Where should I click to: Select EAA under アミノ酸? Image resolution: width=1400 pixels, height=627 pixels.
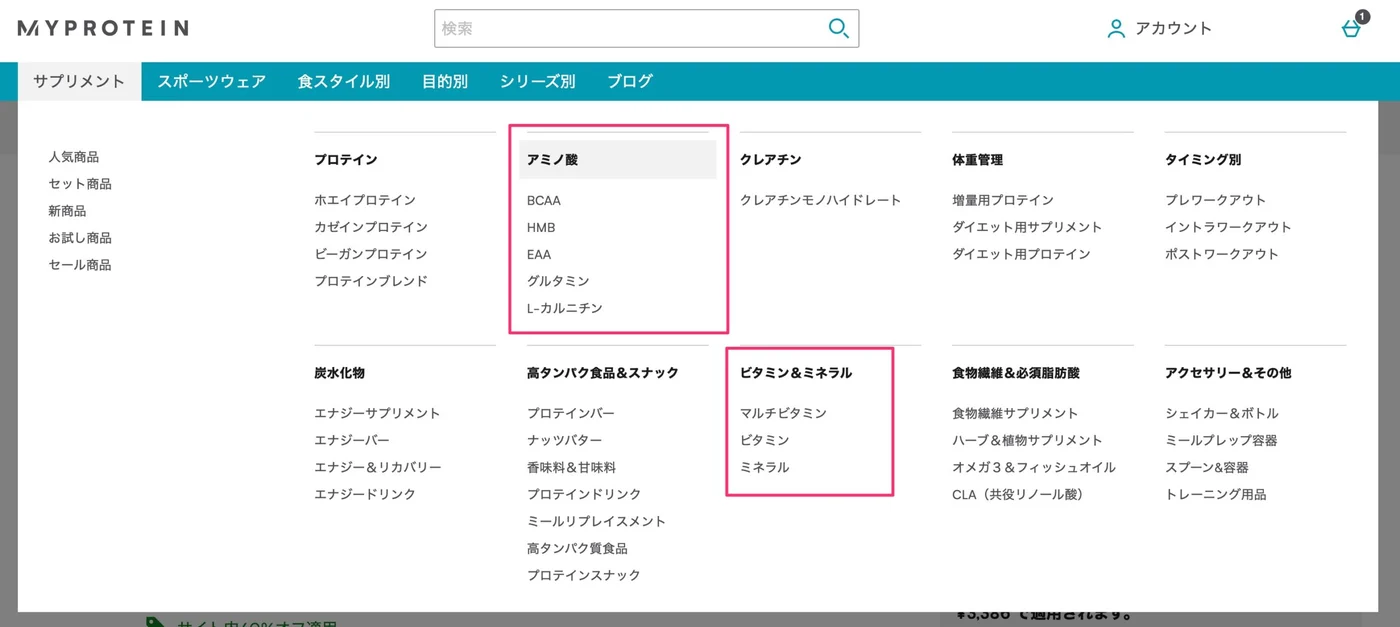coord(539,254)
